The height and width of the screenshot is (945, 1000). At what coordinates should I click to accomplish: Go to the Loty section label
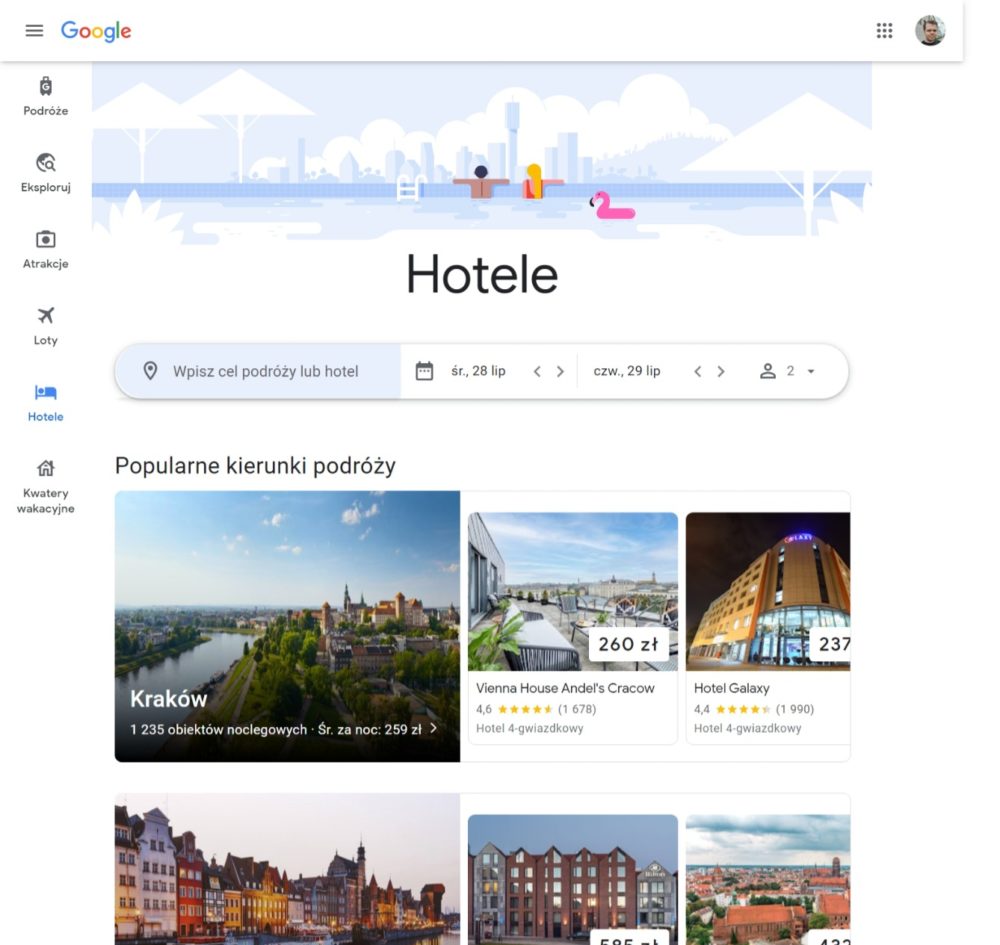point(46,341)
